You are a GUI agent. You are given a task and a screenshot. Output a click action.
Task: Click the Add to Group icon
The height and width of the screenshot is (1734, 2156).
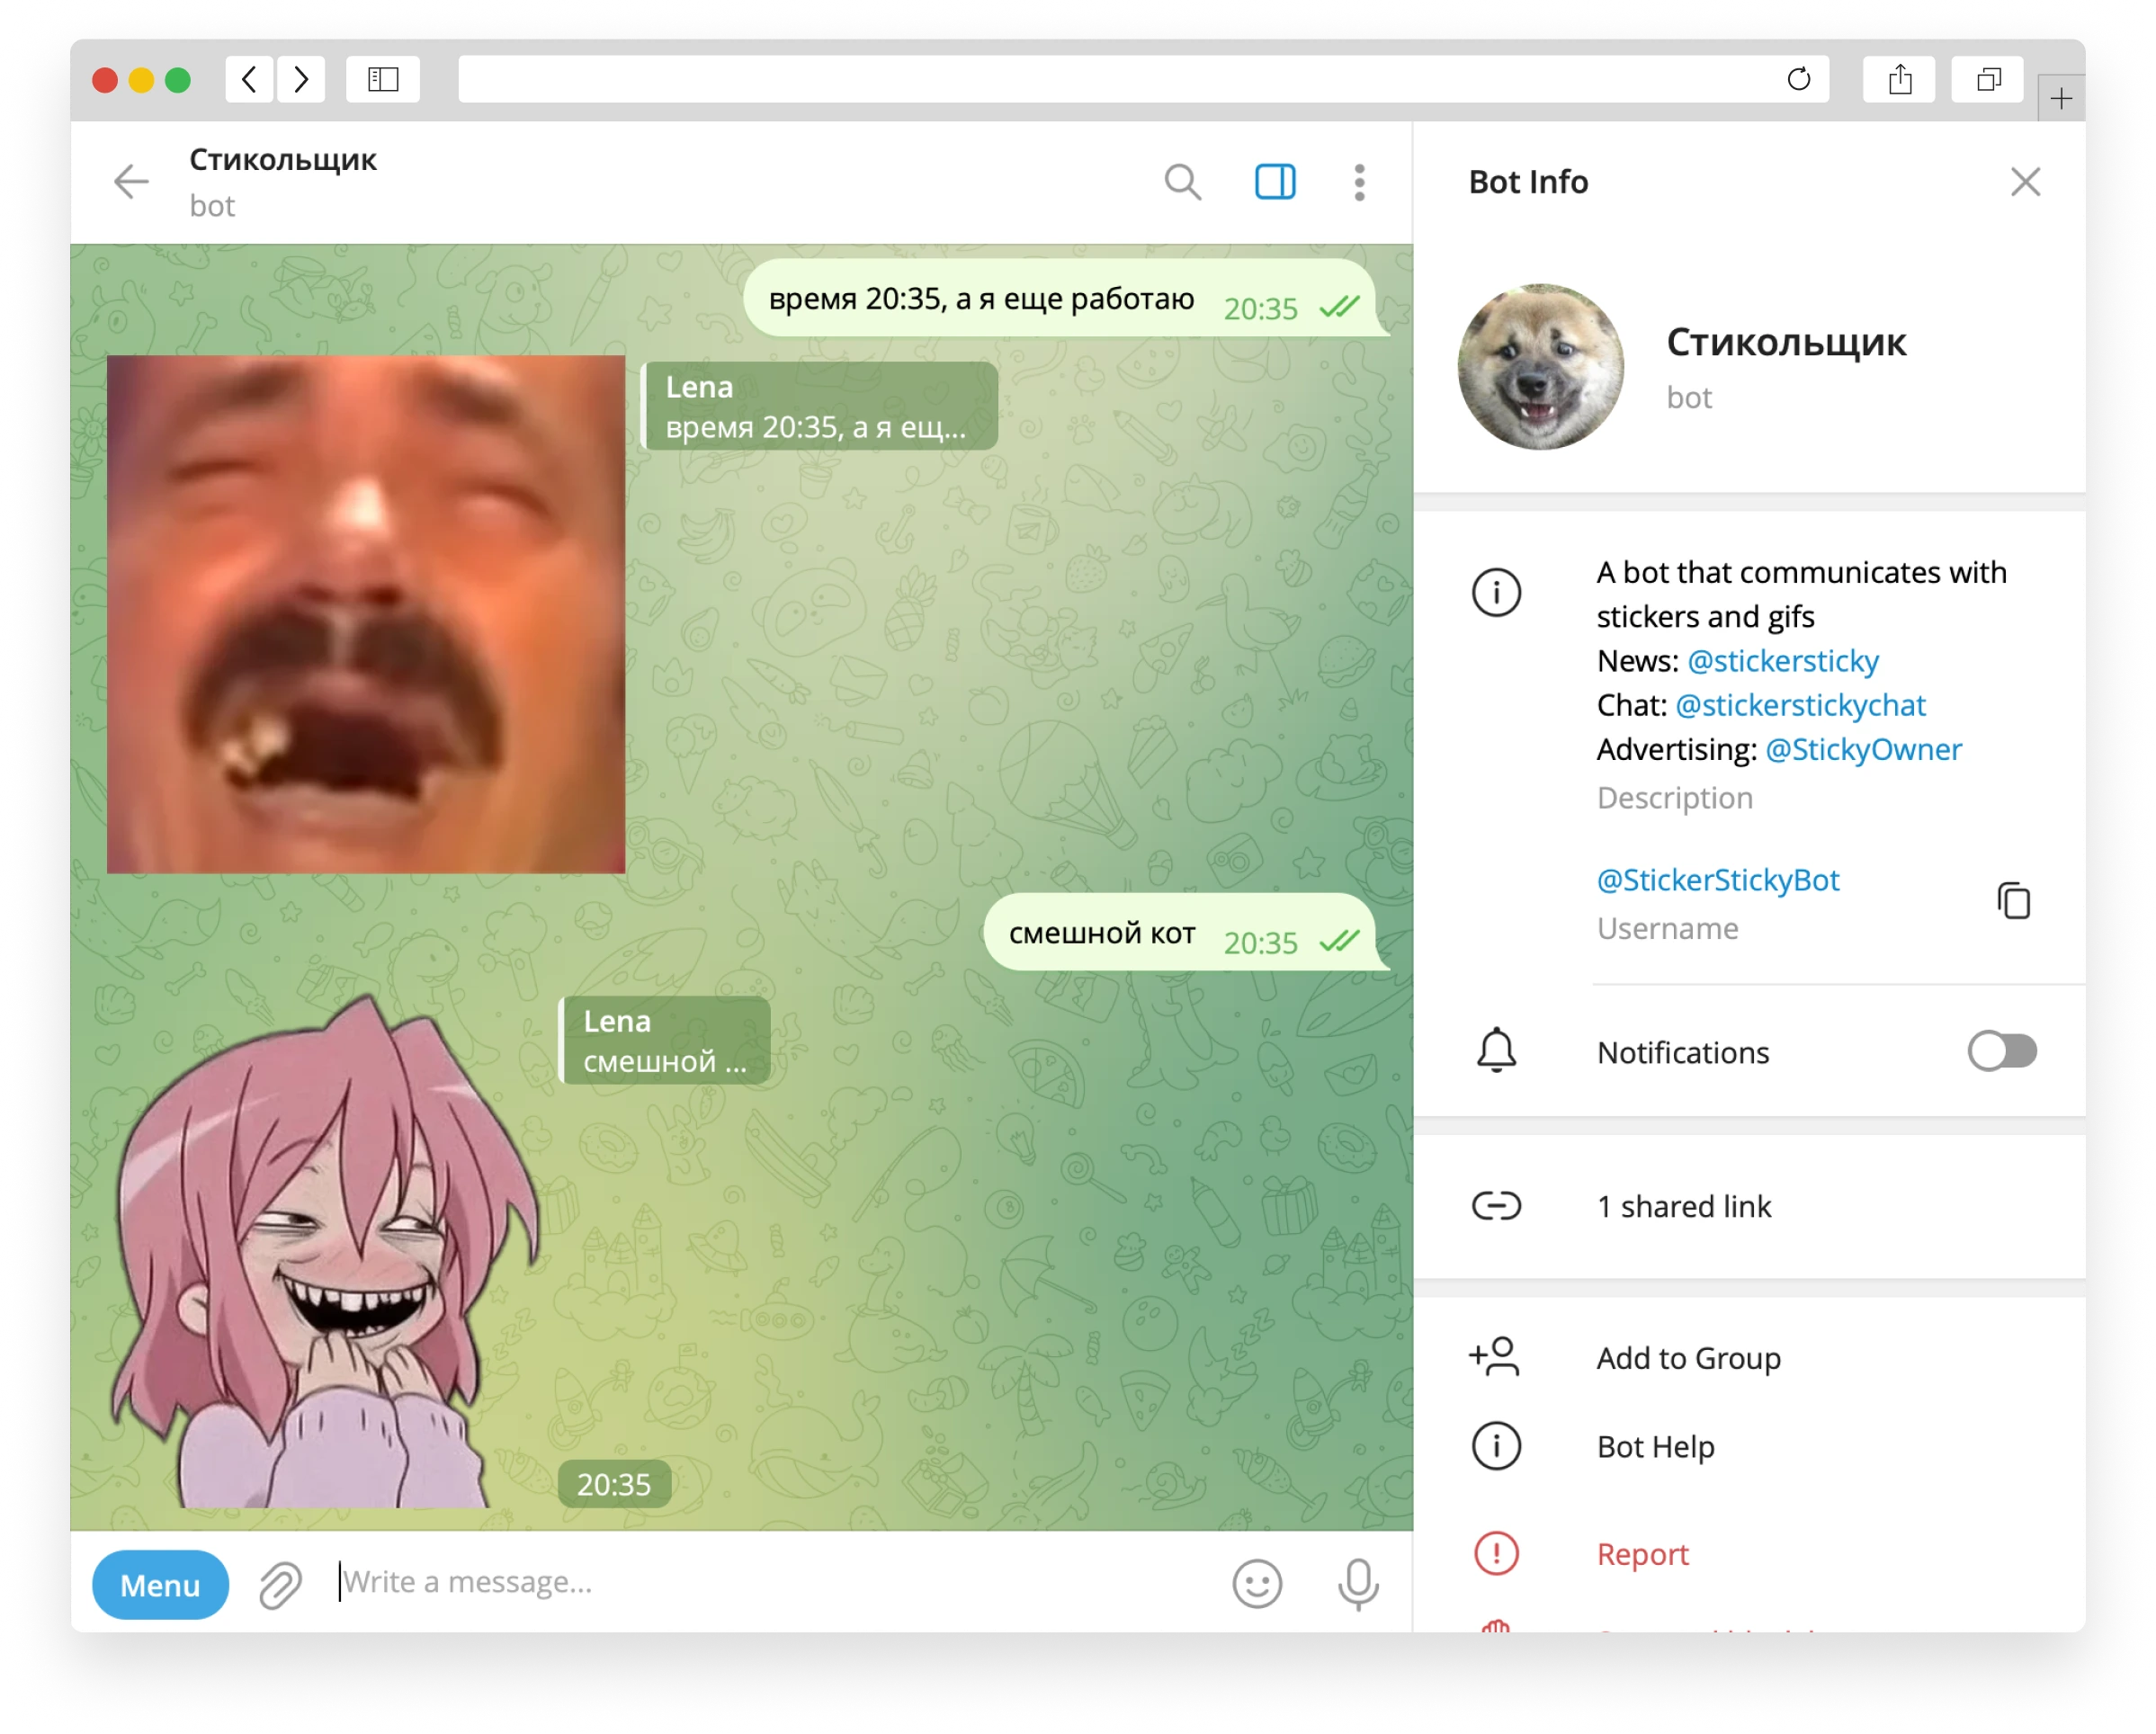pyautogui.click(x=1495, y=1358)
